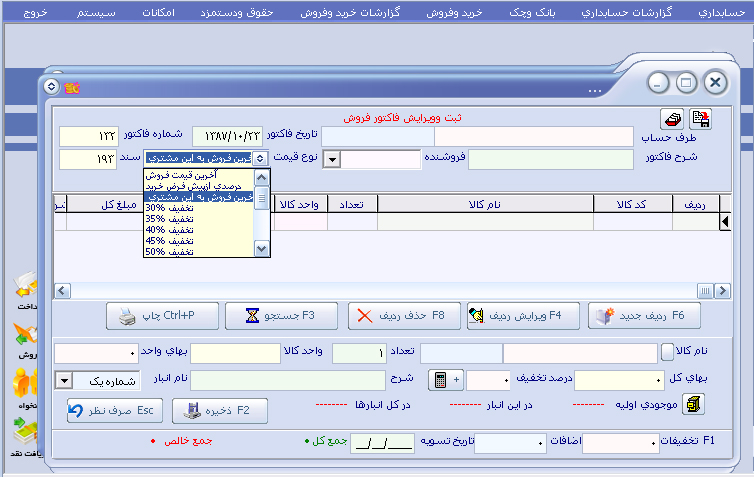Click the F8 حذف رديف delete button
The height and width of the screenshot is (477, 754).
[403, 315]
